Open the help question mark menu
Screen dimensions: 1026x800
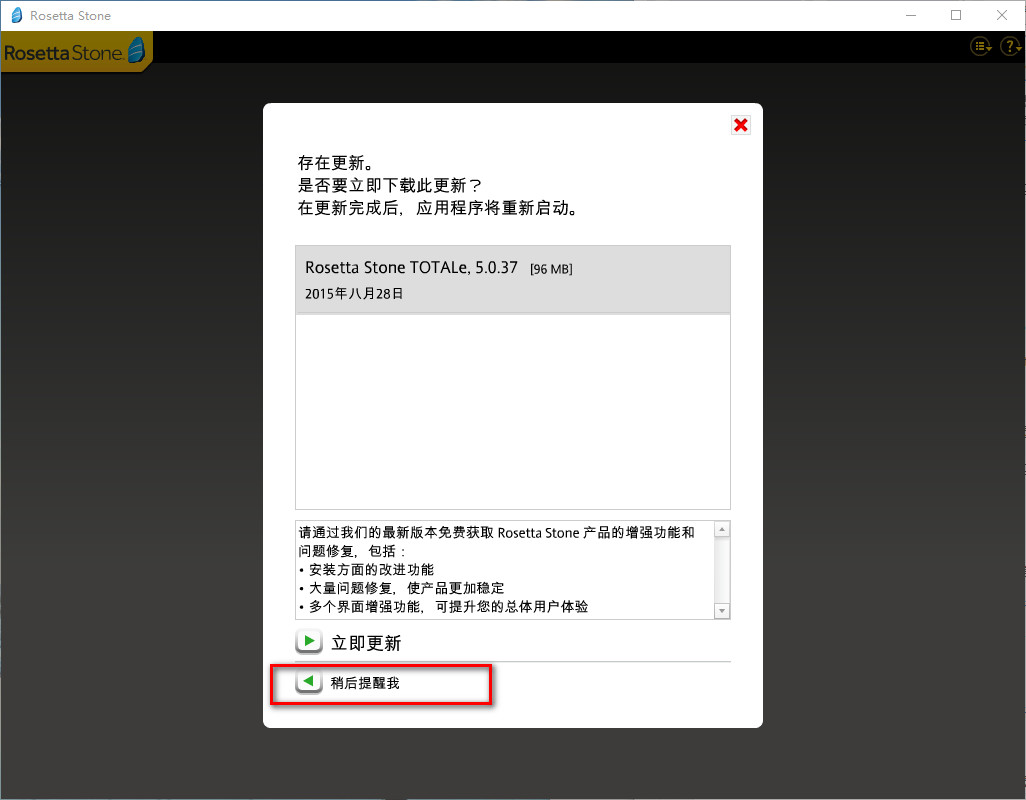[x=1011, y=46]
